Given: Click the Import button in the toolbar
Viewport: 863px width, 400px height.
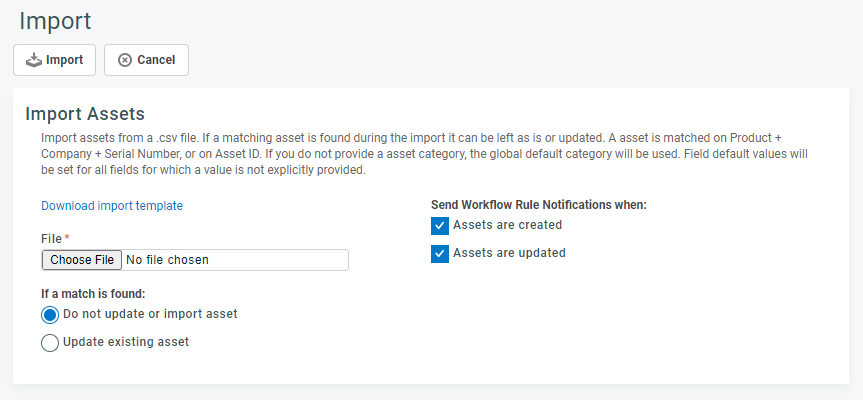Looking at the screenshot, I should [x=54, y=60].
